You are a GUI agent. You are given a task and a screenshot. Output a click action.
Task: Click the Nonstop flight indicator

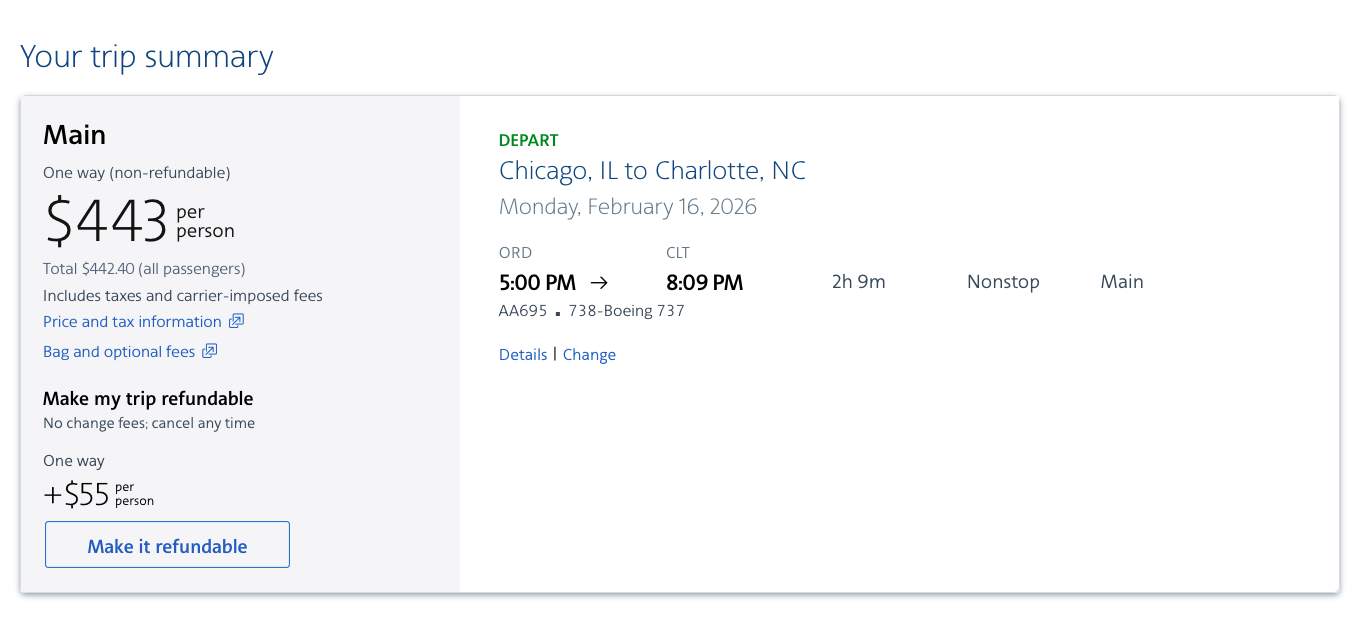pos(1003,282)
